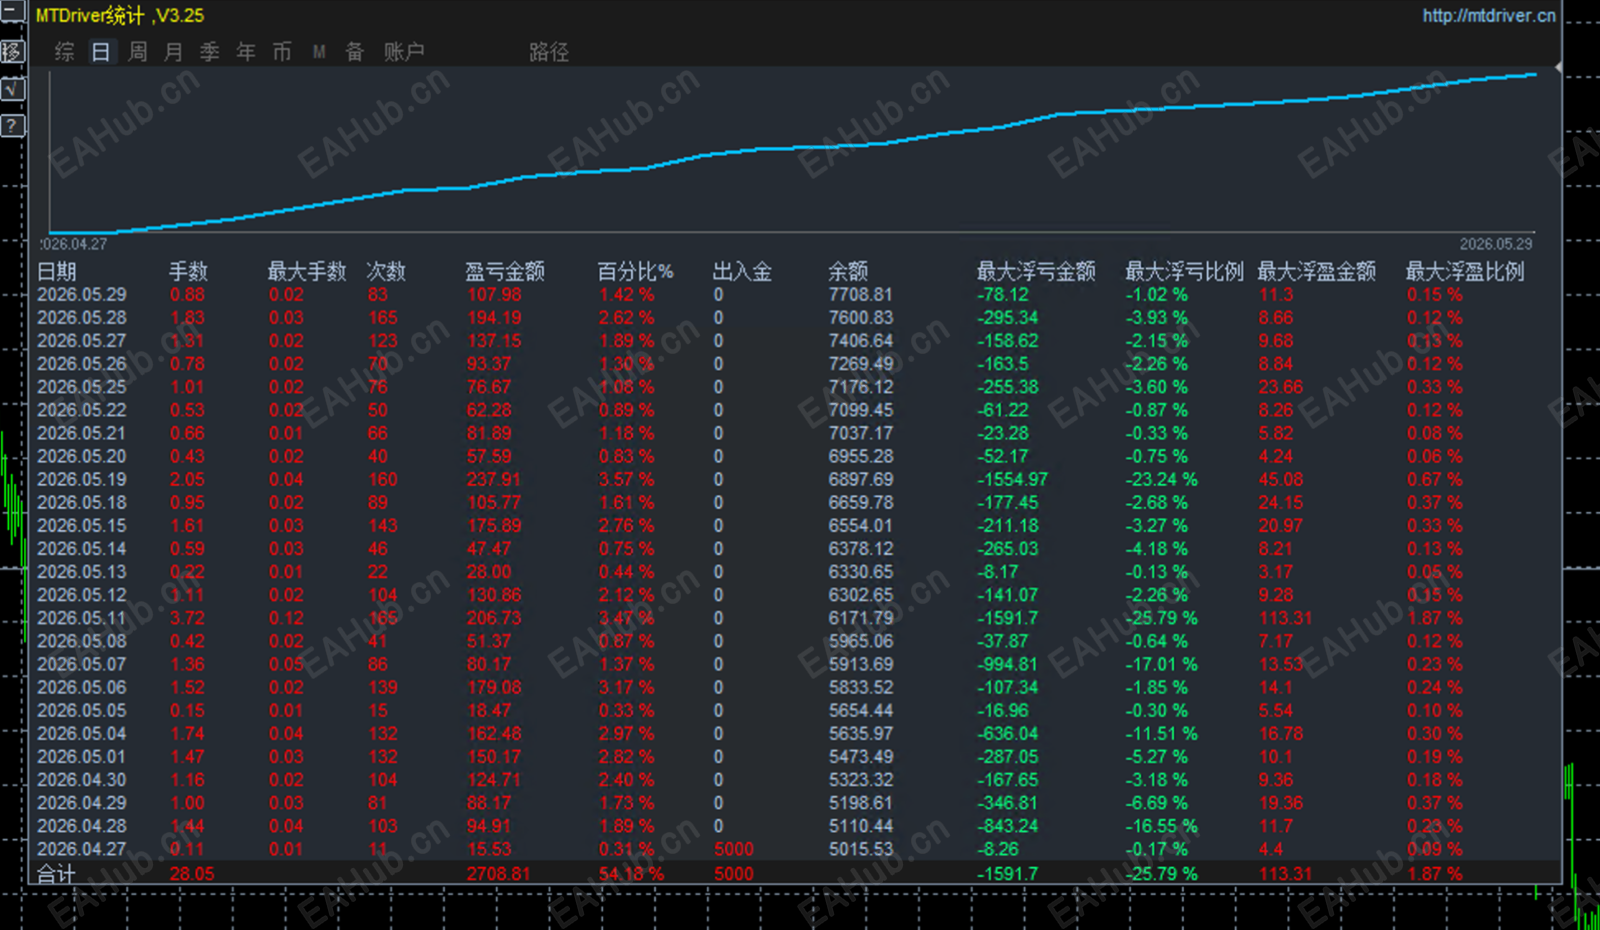Switch to the 综 summary tab
1600x930 pixels.
65,52
